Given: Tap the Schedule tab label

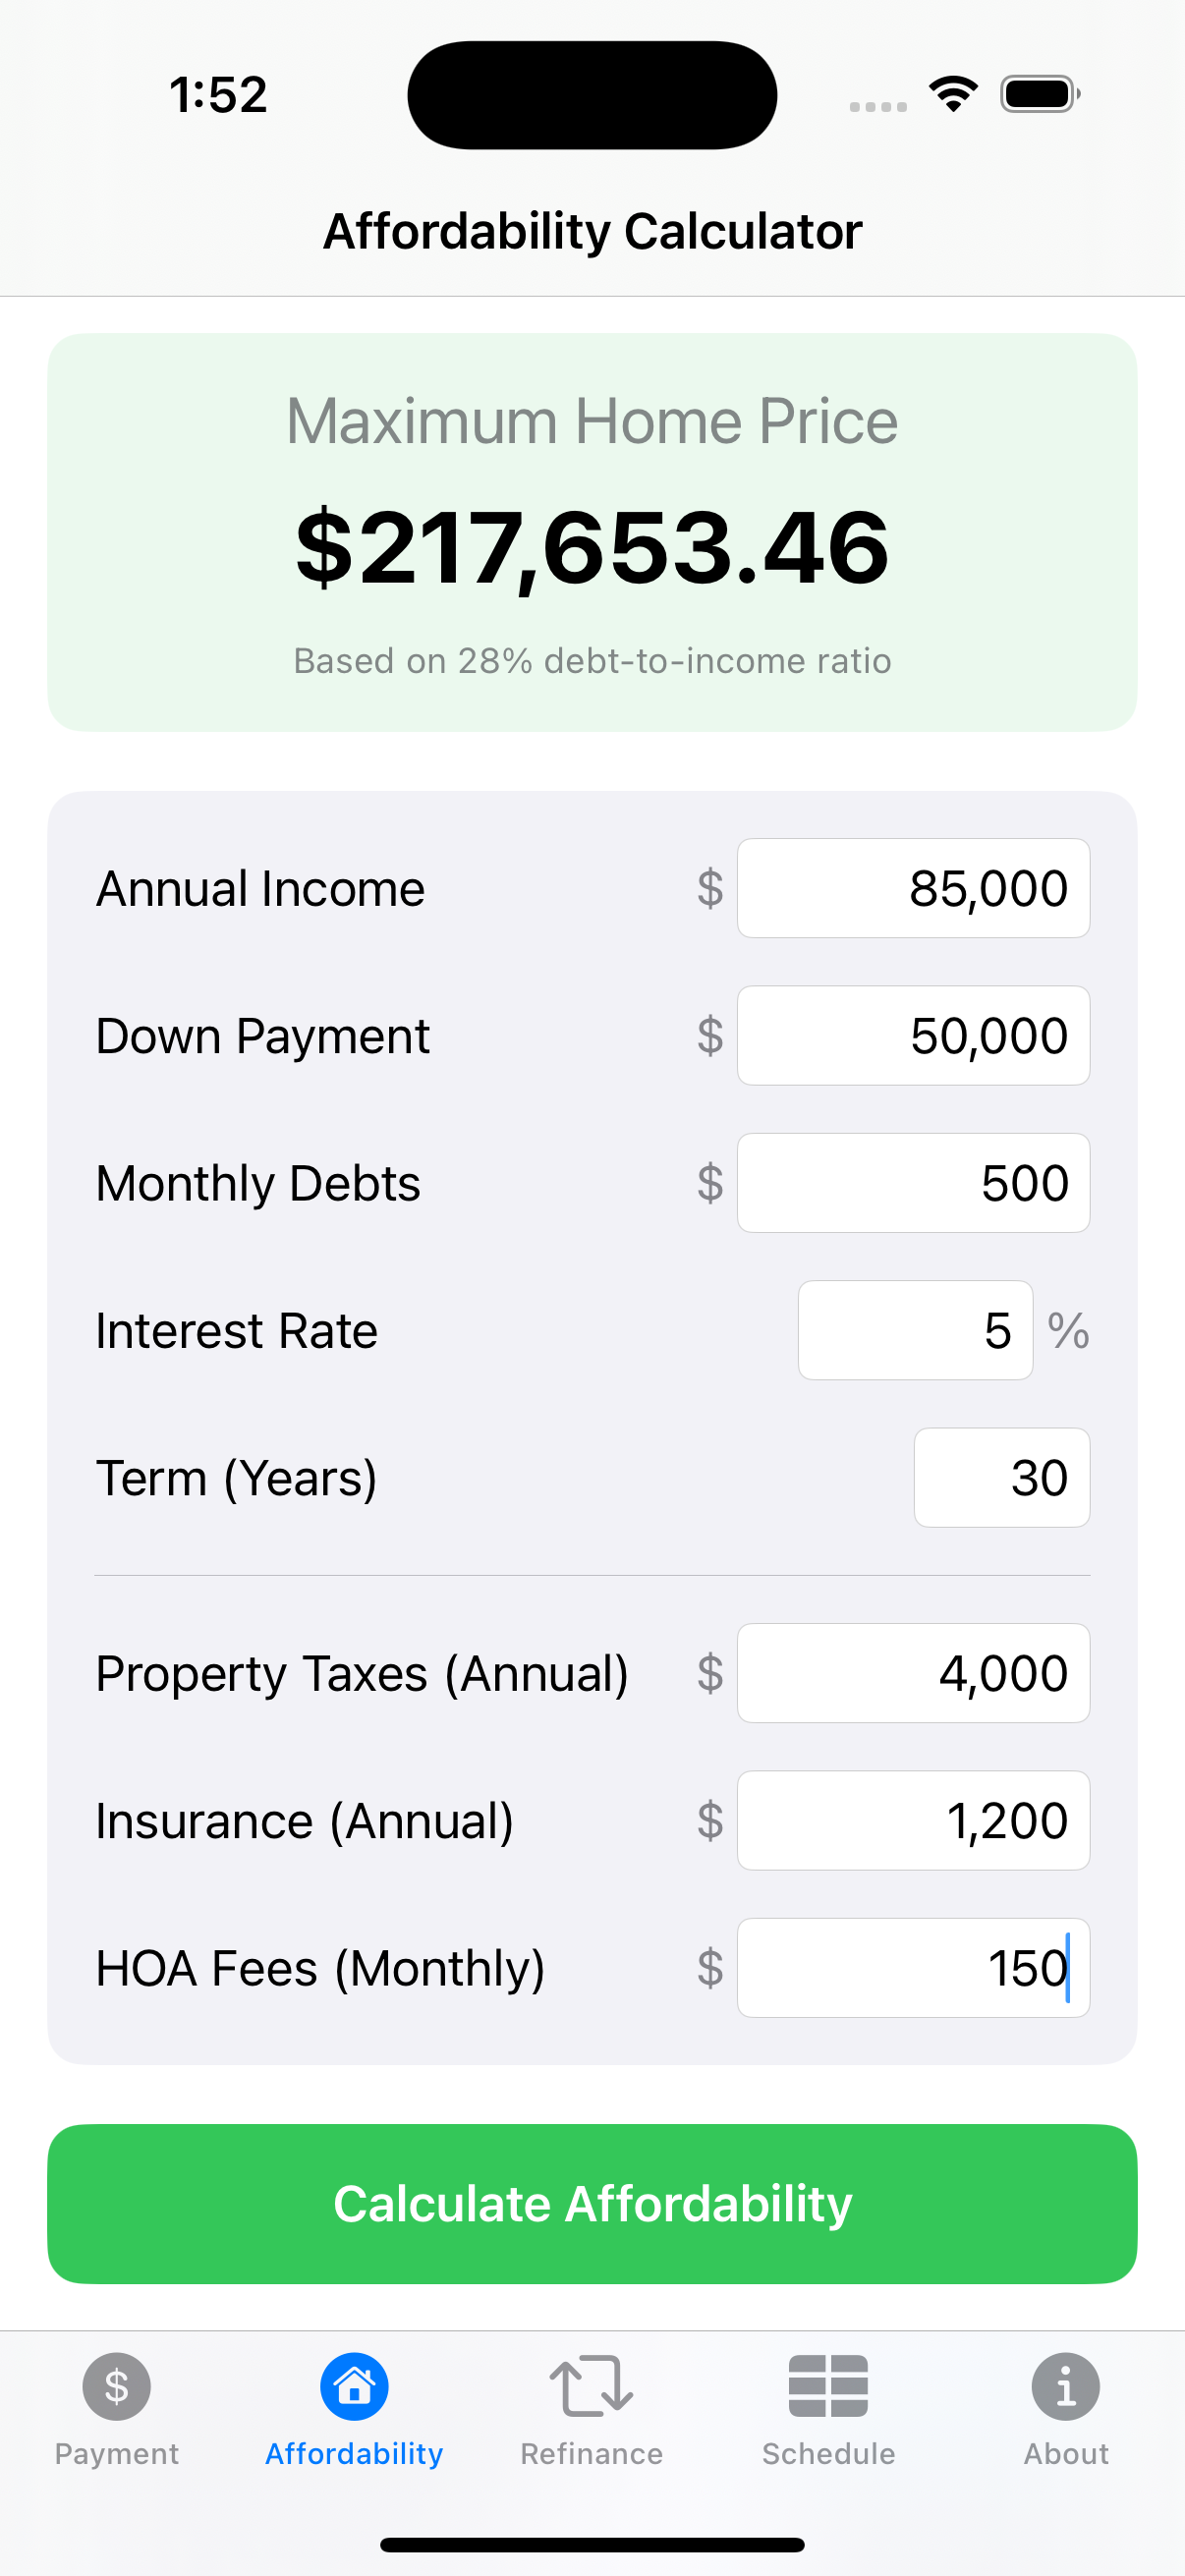Looking at the screenshot, I should pos(828,2454).
